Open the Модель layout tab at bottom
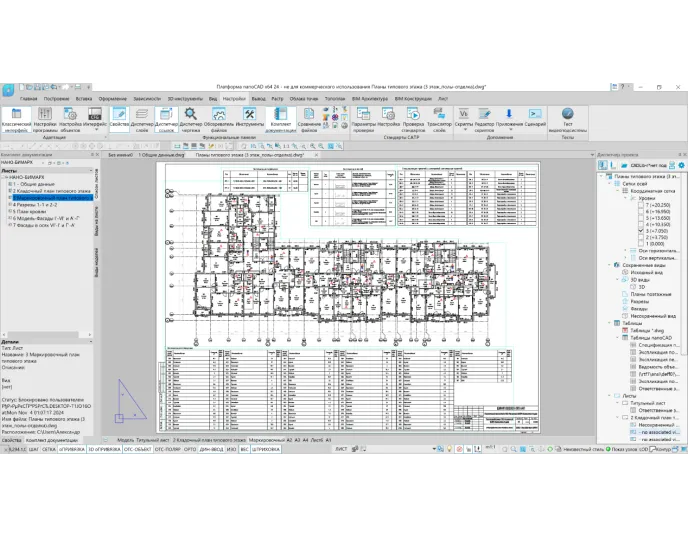This screenshot has height=537, width=688. [x=125, y=439]
